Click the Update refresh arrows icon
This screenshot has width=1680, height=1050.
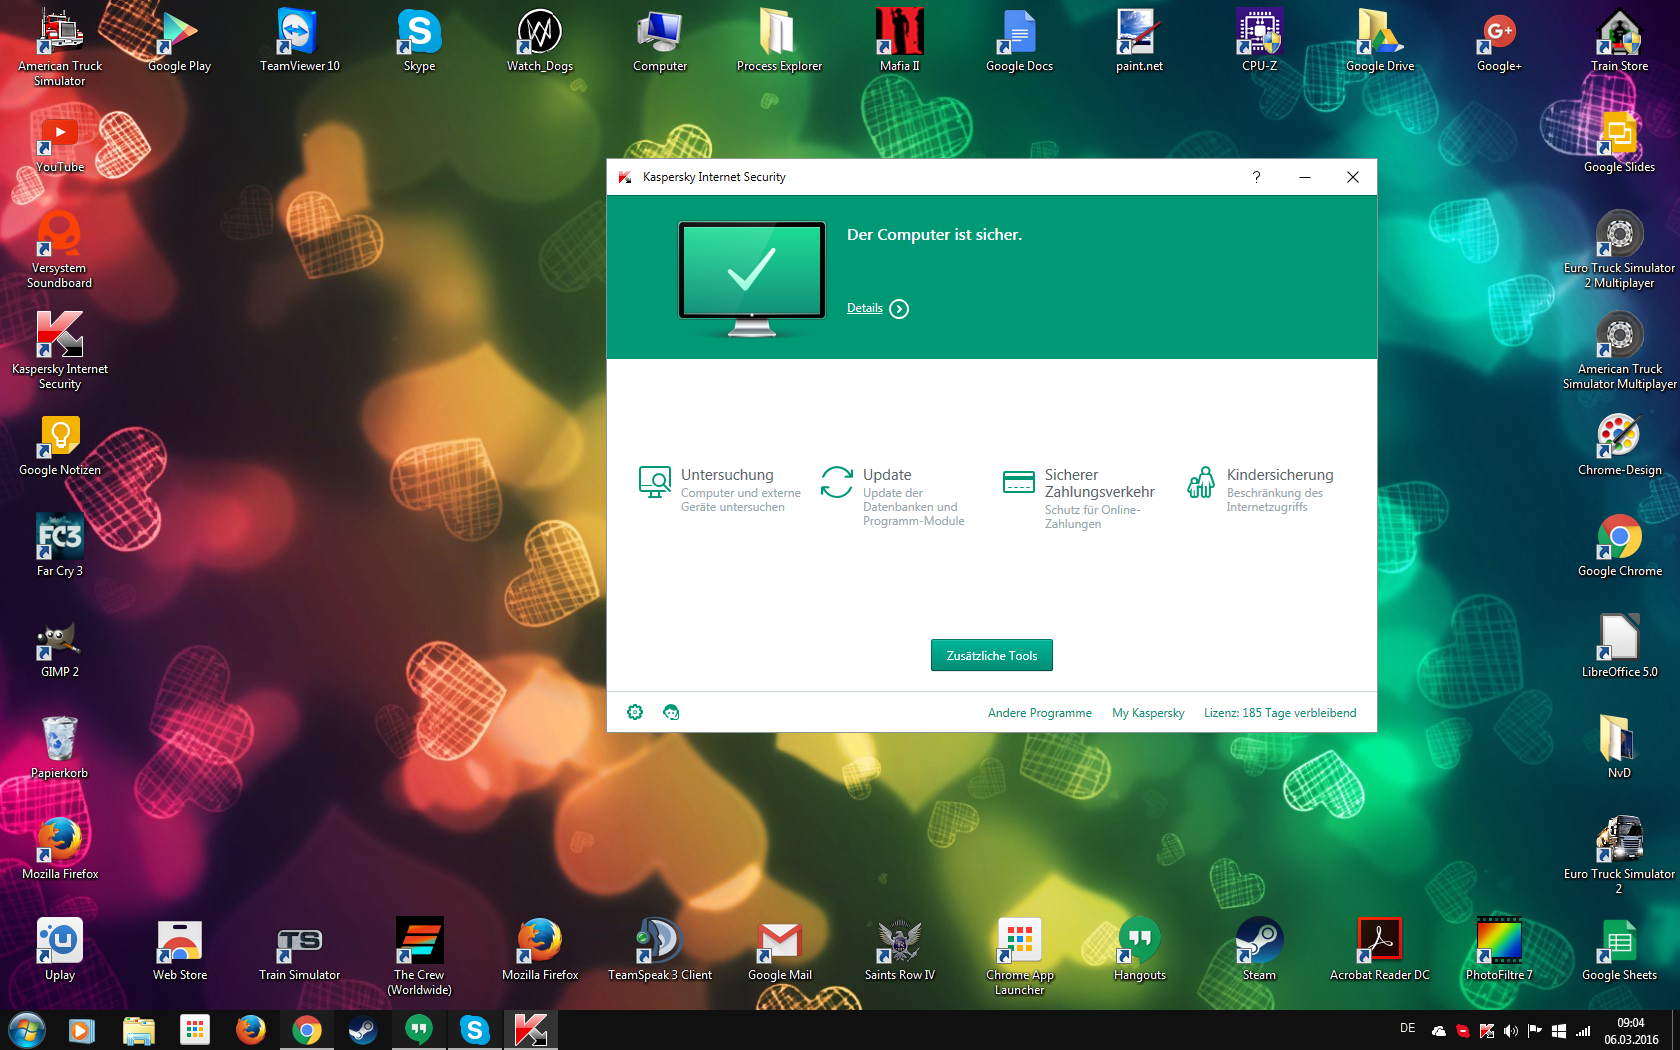coord(837,482)
